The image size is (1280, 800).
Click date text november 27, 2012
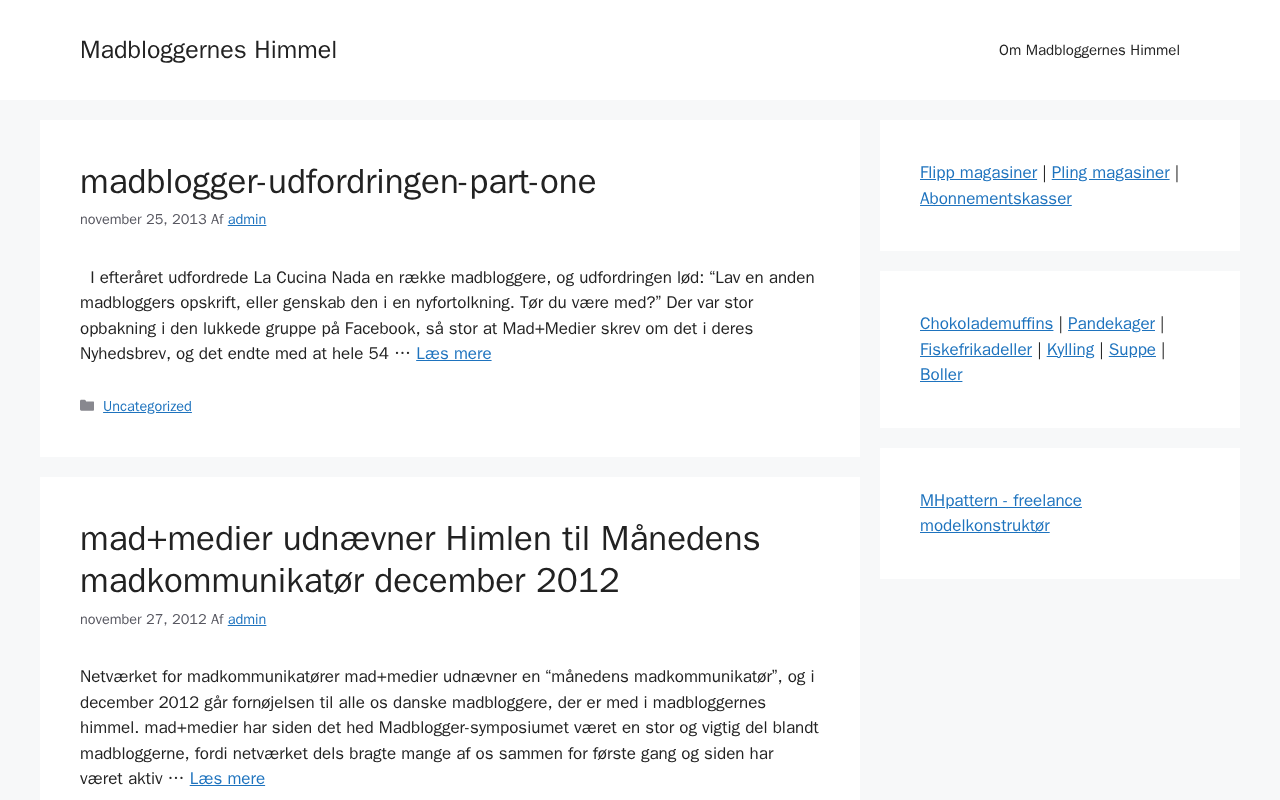click(143, 619)
